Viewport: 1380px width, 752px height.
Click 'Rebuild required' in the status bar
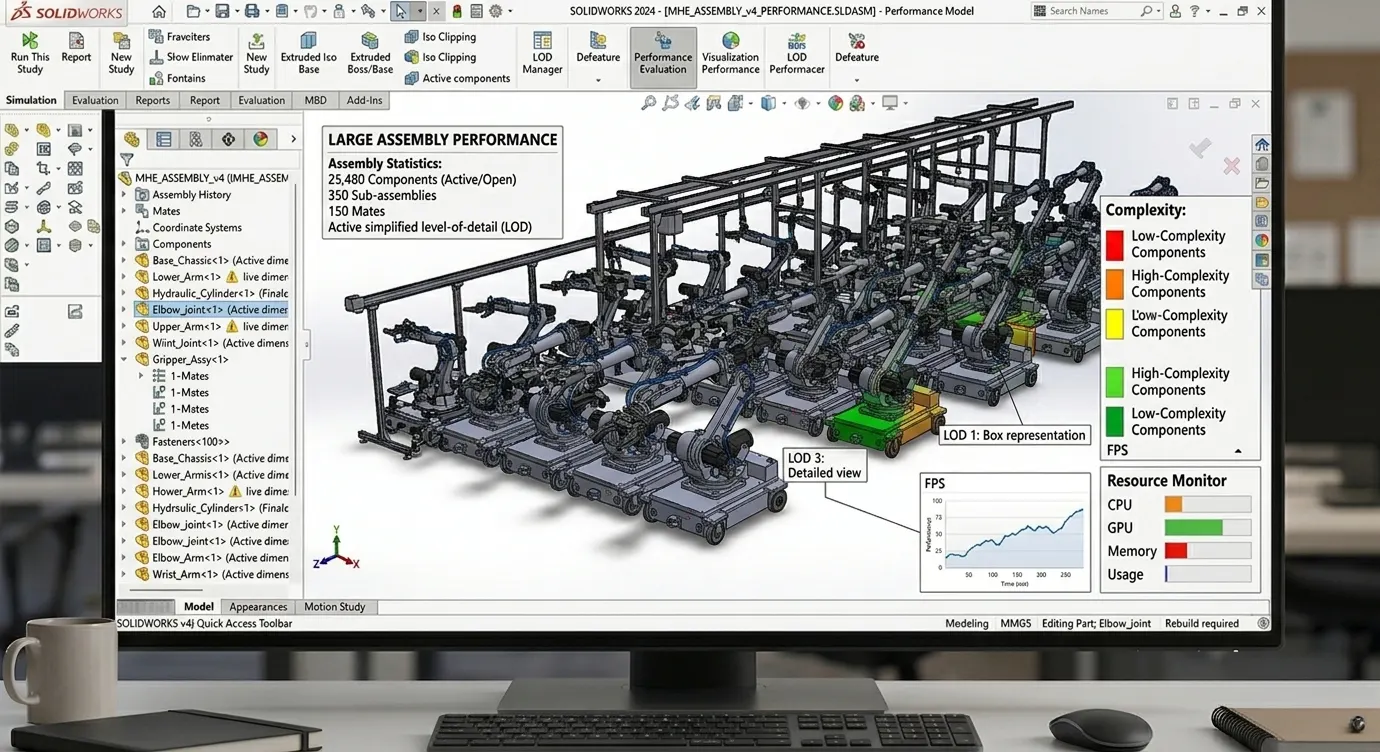1202,623
